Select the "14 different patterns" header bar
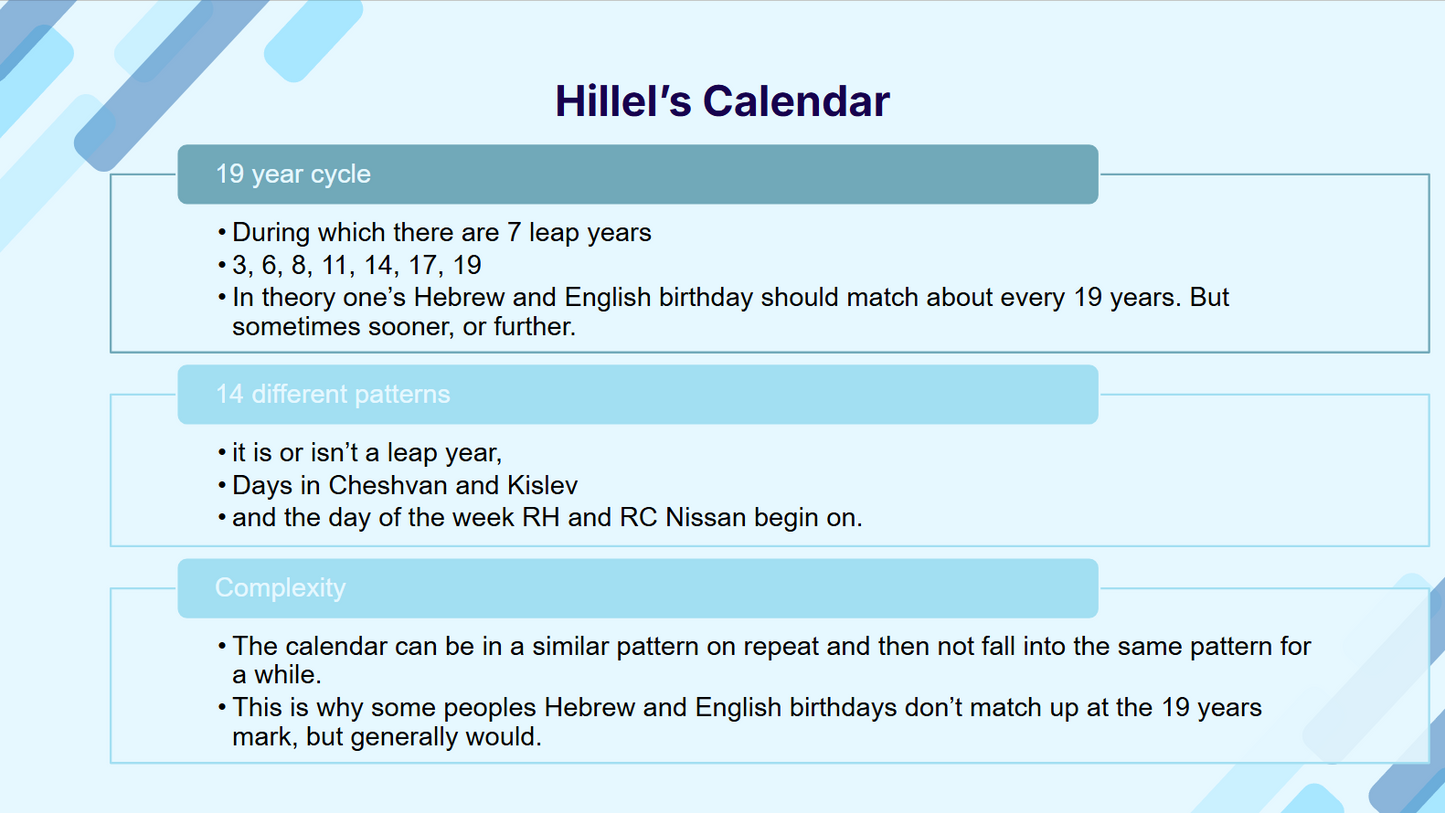 (637, 394)
